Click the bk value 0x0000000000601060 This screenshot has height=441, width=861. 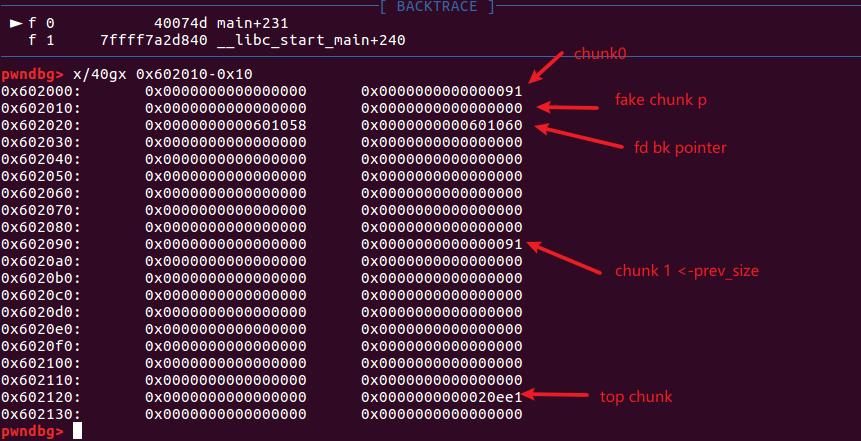441,126
